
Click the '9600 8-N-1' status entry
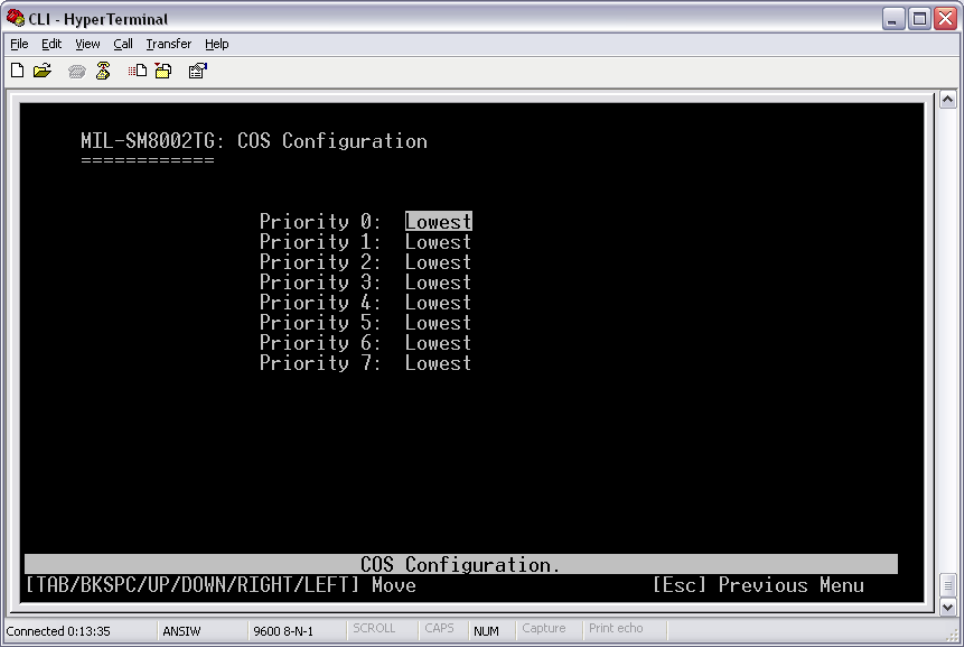283,631
